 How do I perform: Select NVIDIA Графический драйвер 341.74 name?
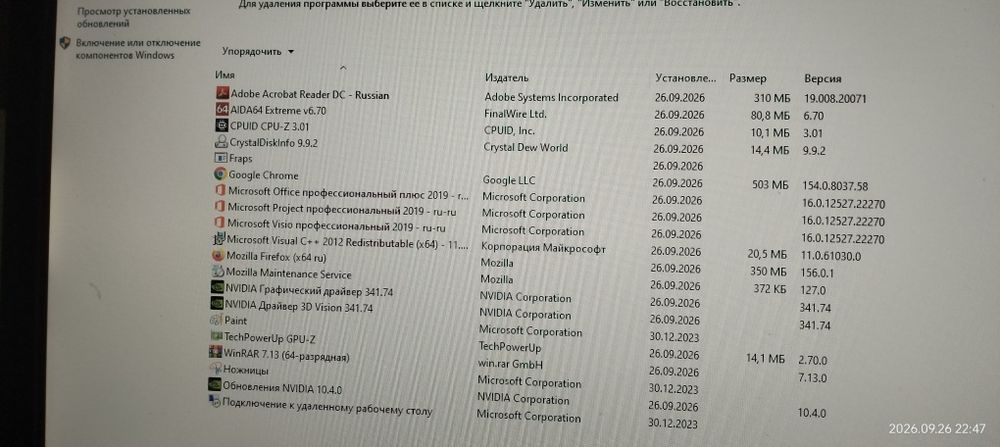tap(309, 291)
